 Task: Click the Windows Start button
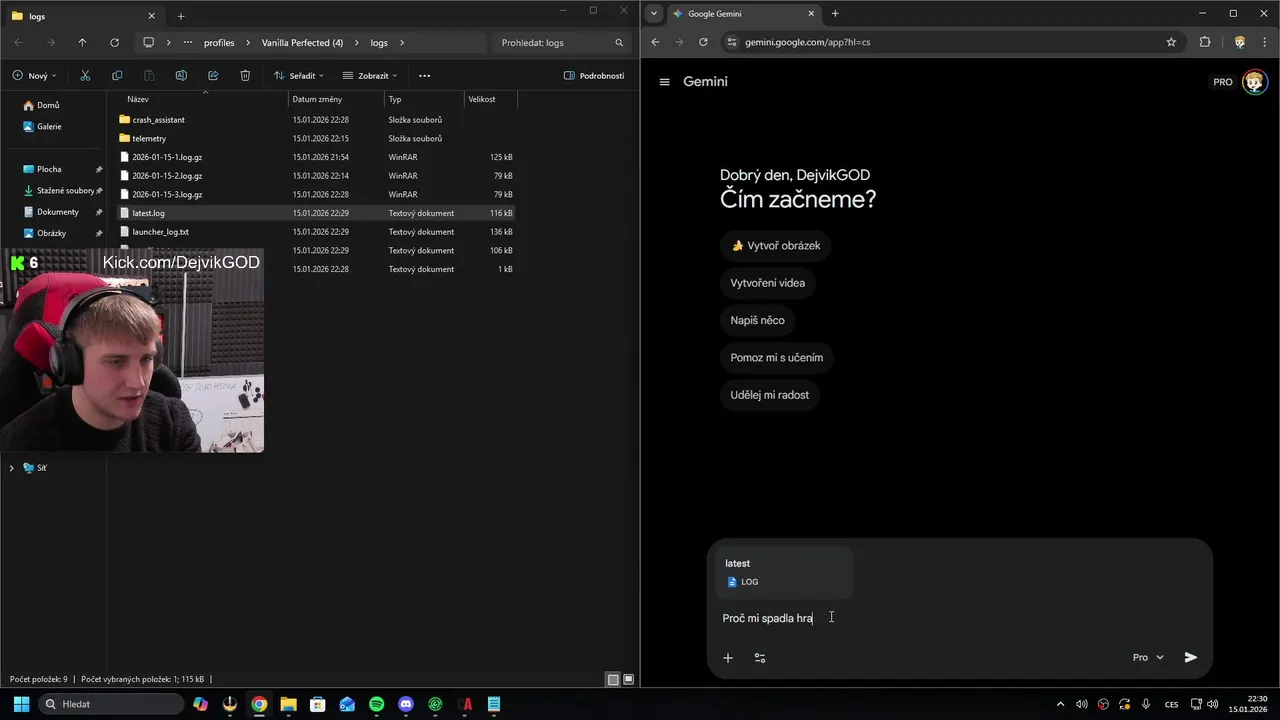coord(19,704)
